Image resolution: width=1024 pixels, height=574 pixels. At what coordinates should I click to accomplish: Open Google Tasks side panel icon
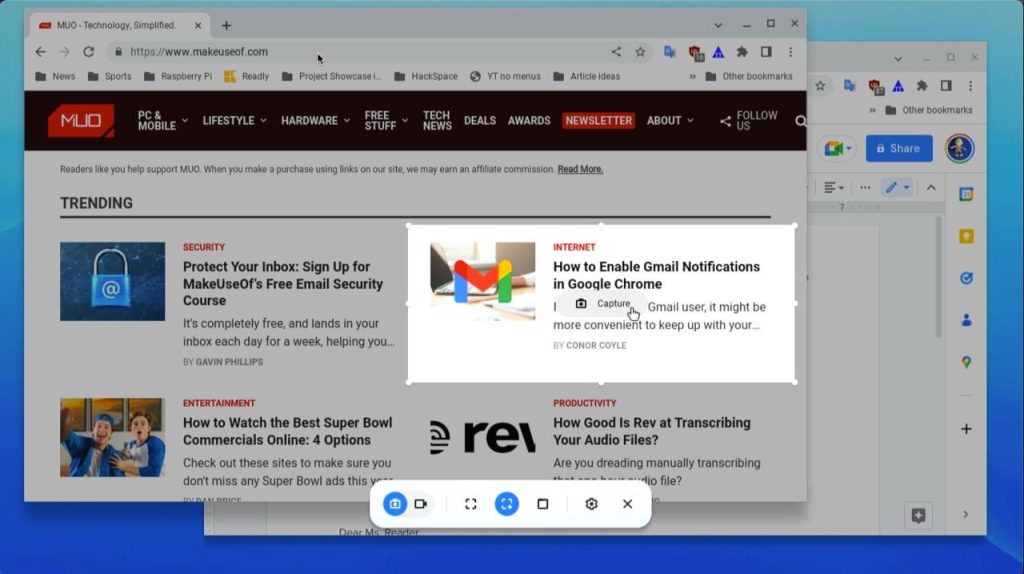[x=967, y=278]
